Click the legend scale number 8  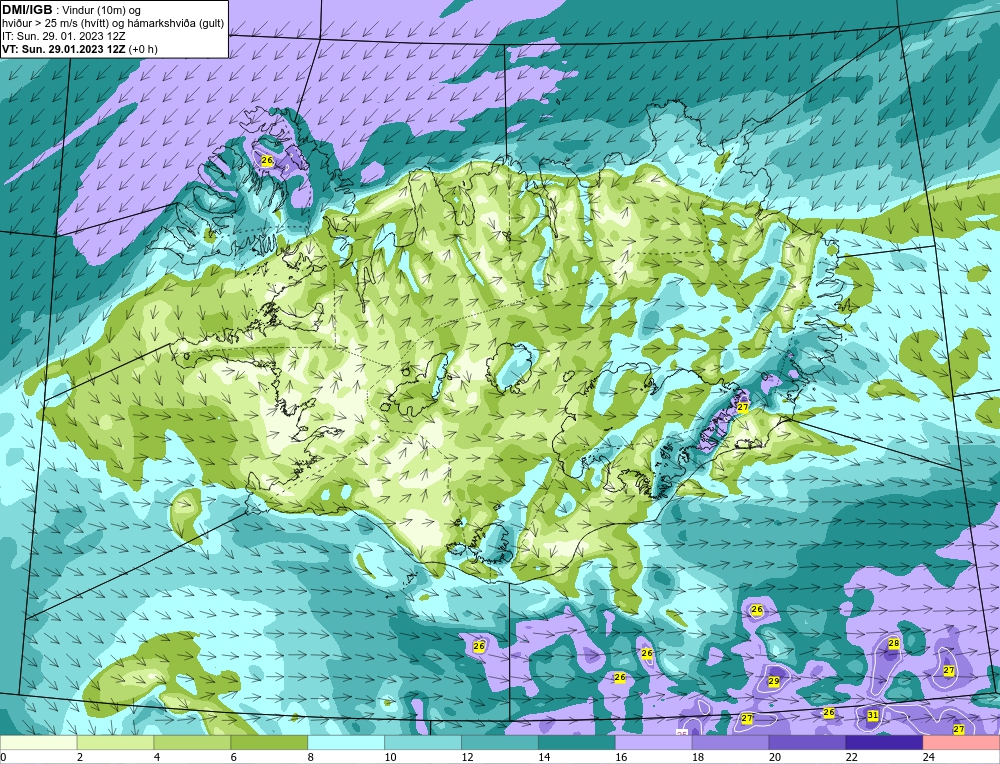pos(311,757)
